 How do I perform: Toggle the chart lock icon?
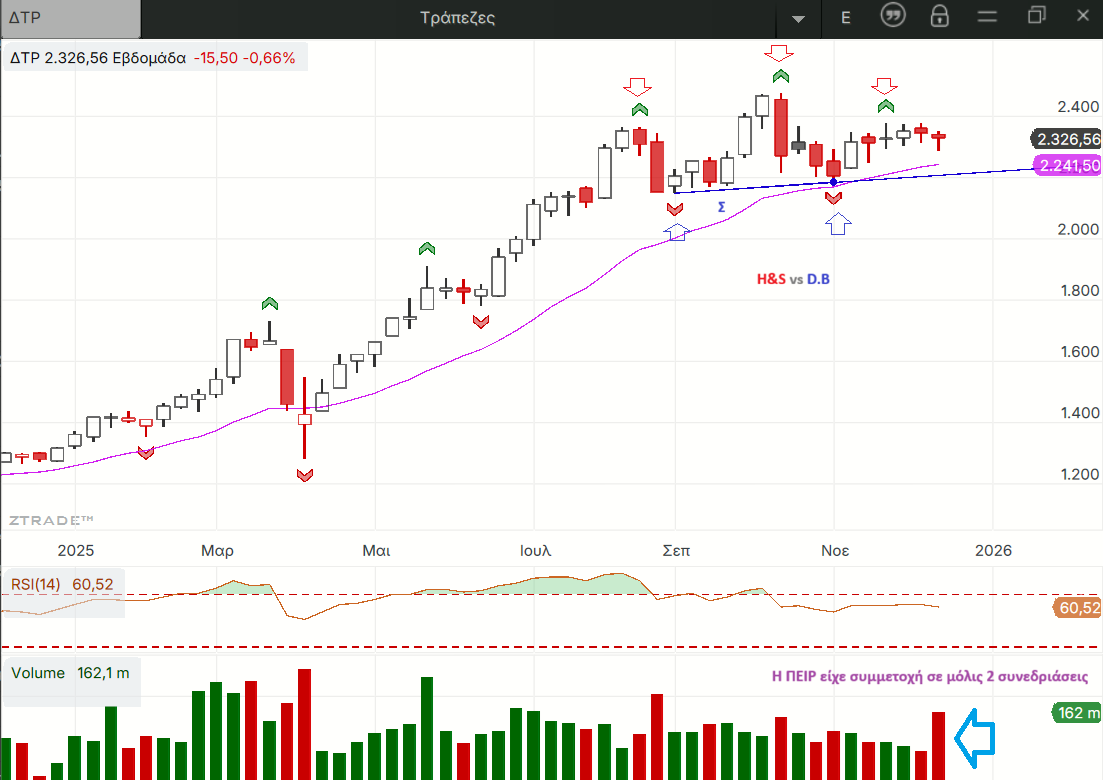tap(939, 17)
